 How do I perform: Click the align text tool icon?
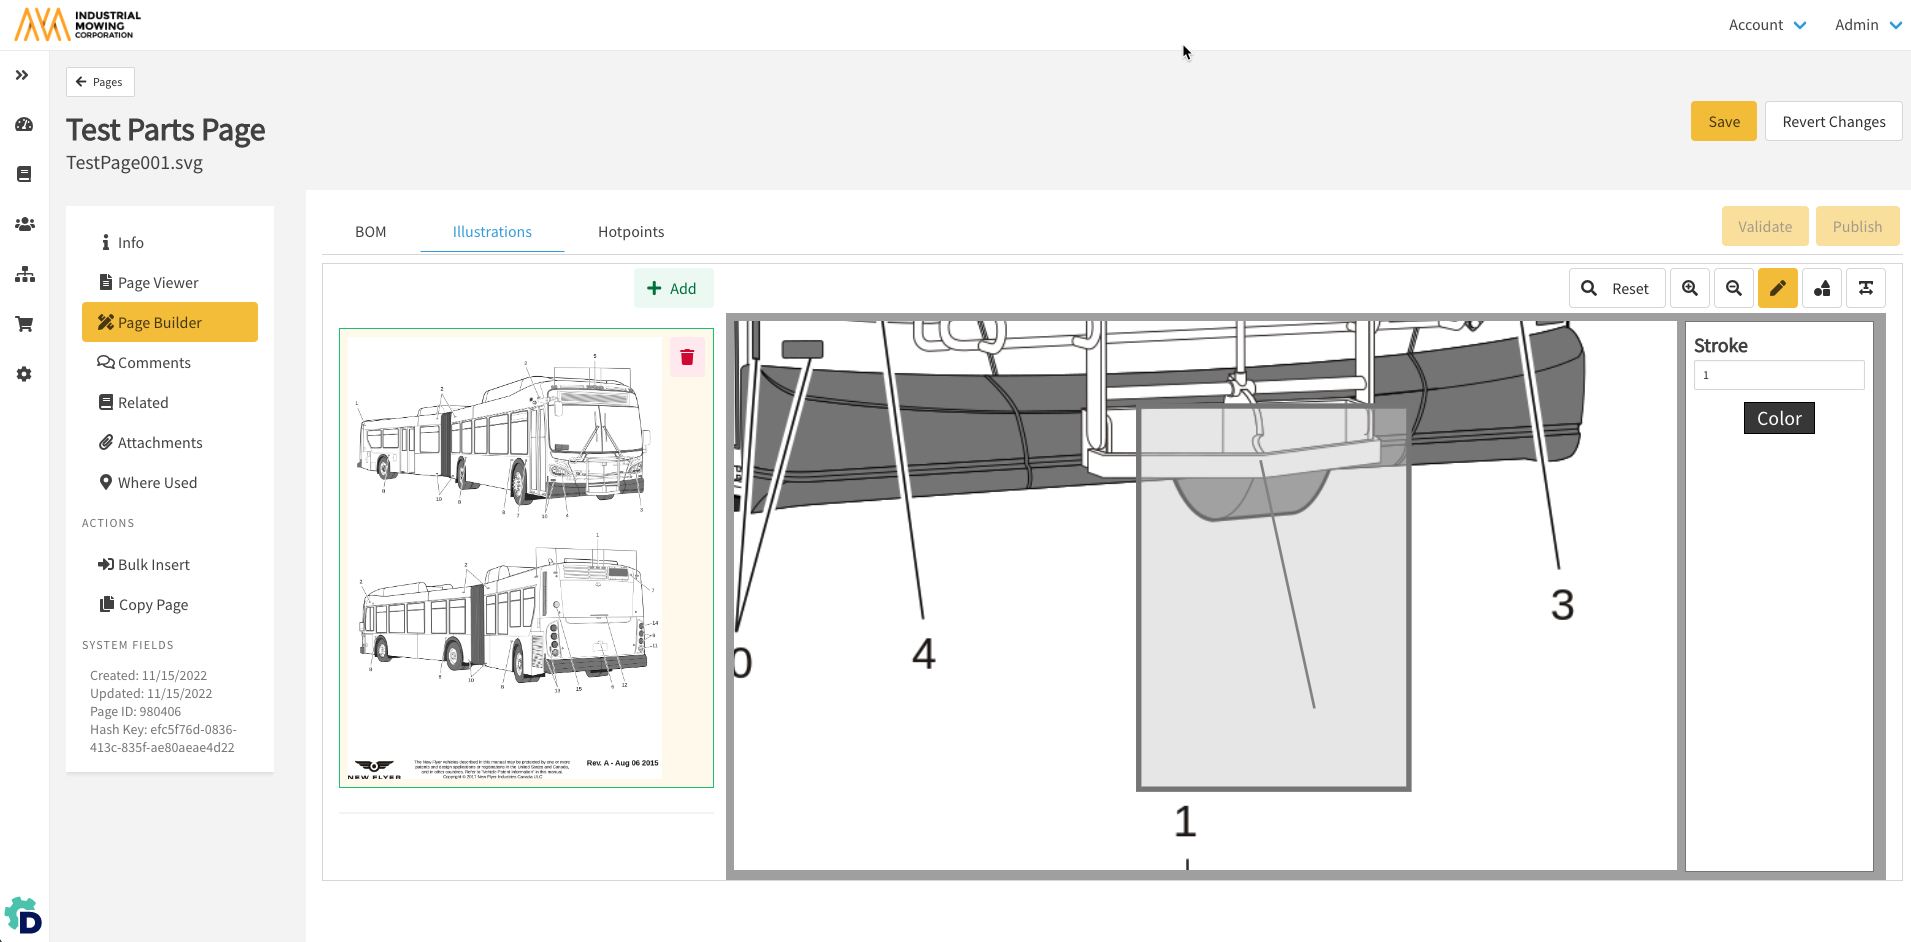click(1865, 288)
